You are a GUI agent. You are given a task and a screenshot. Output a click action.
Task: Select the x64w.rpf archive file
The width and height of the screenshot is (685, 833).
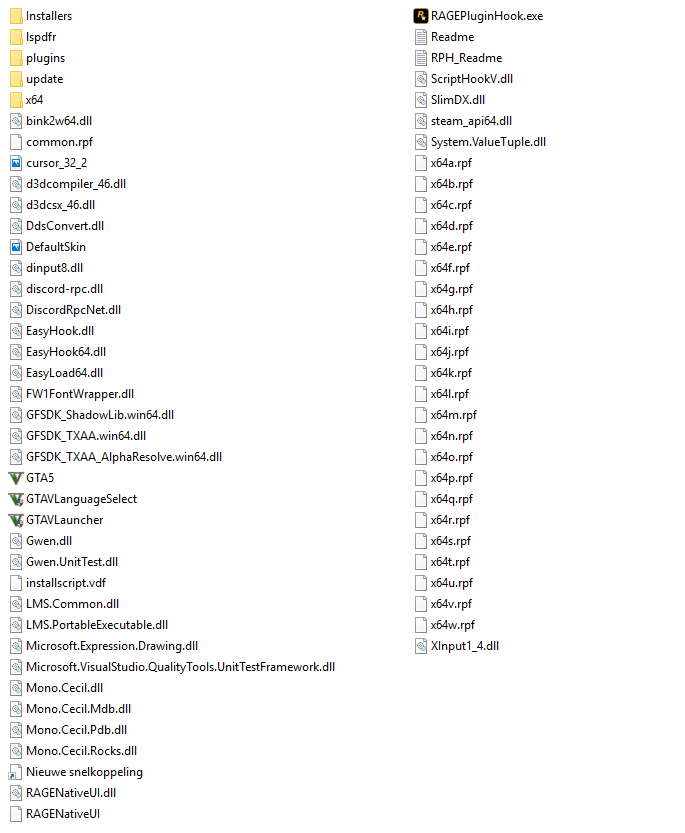click(445, 625)
